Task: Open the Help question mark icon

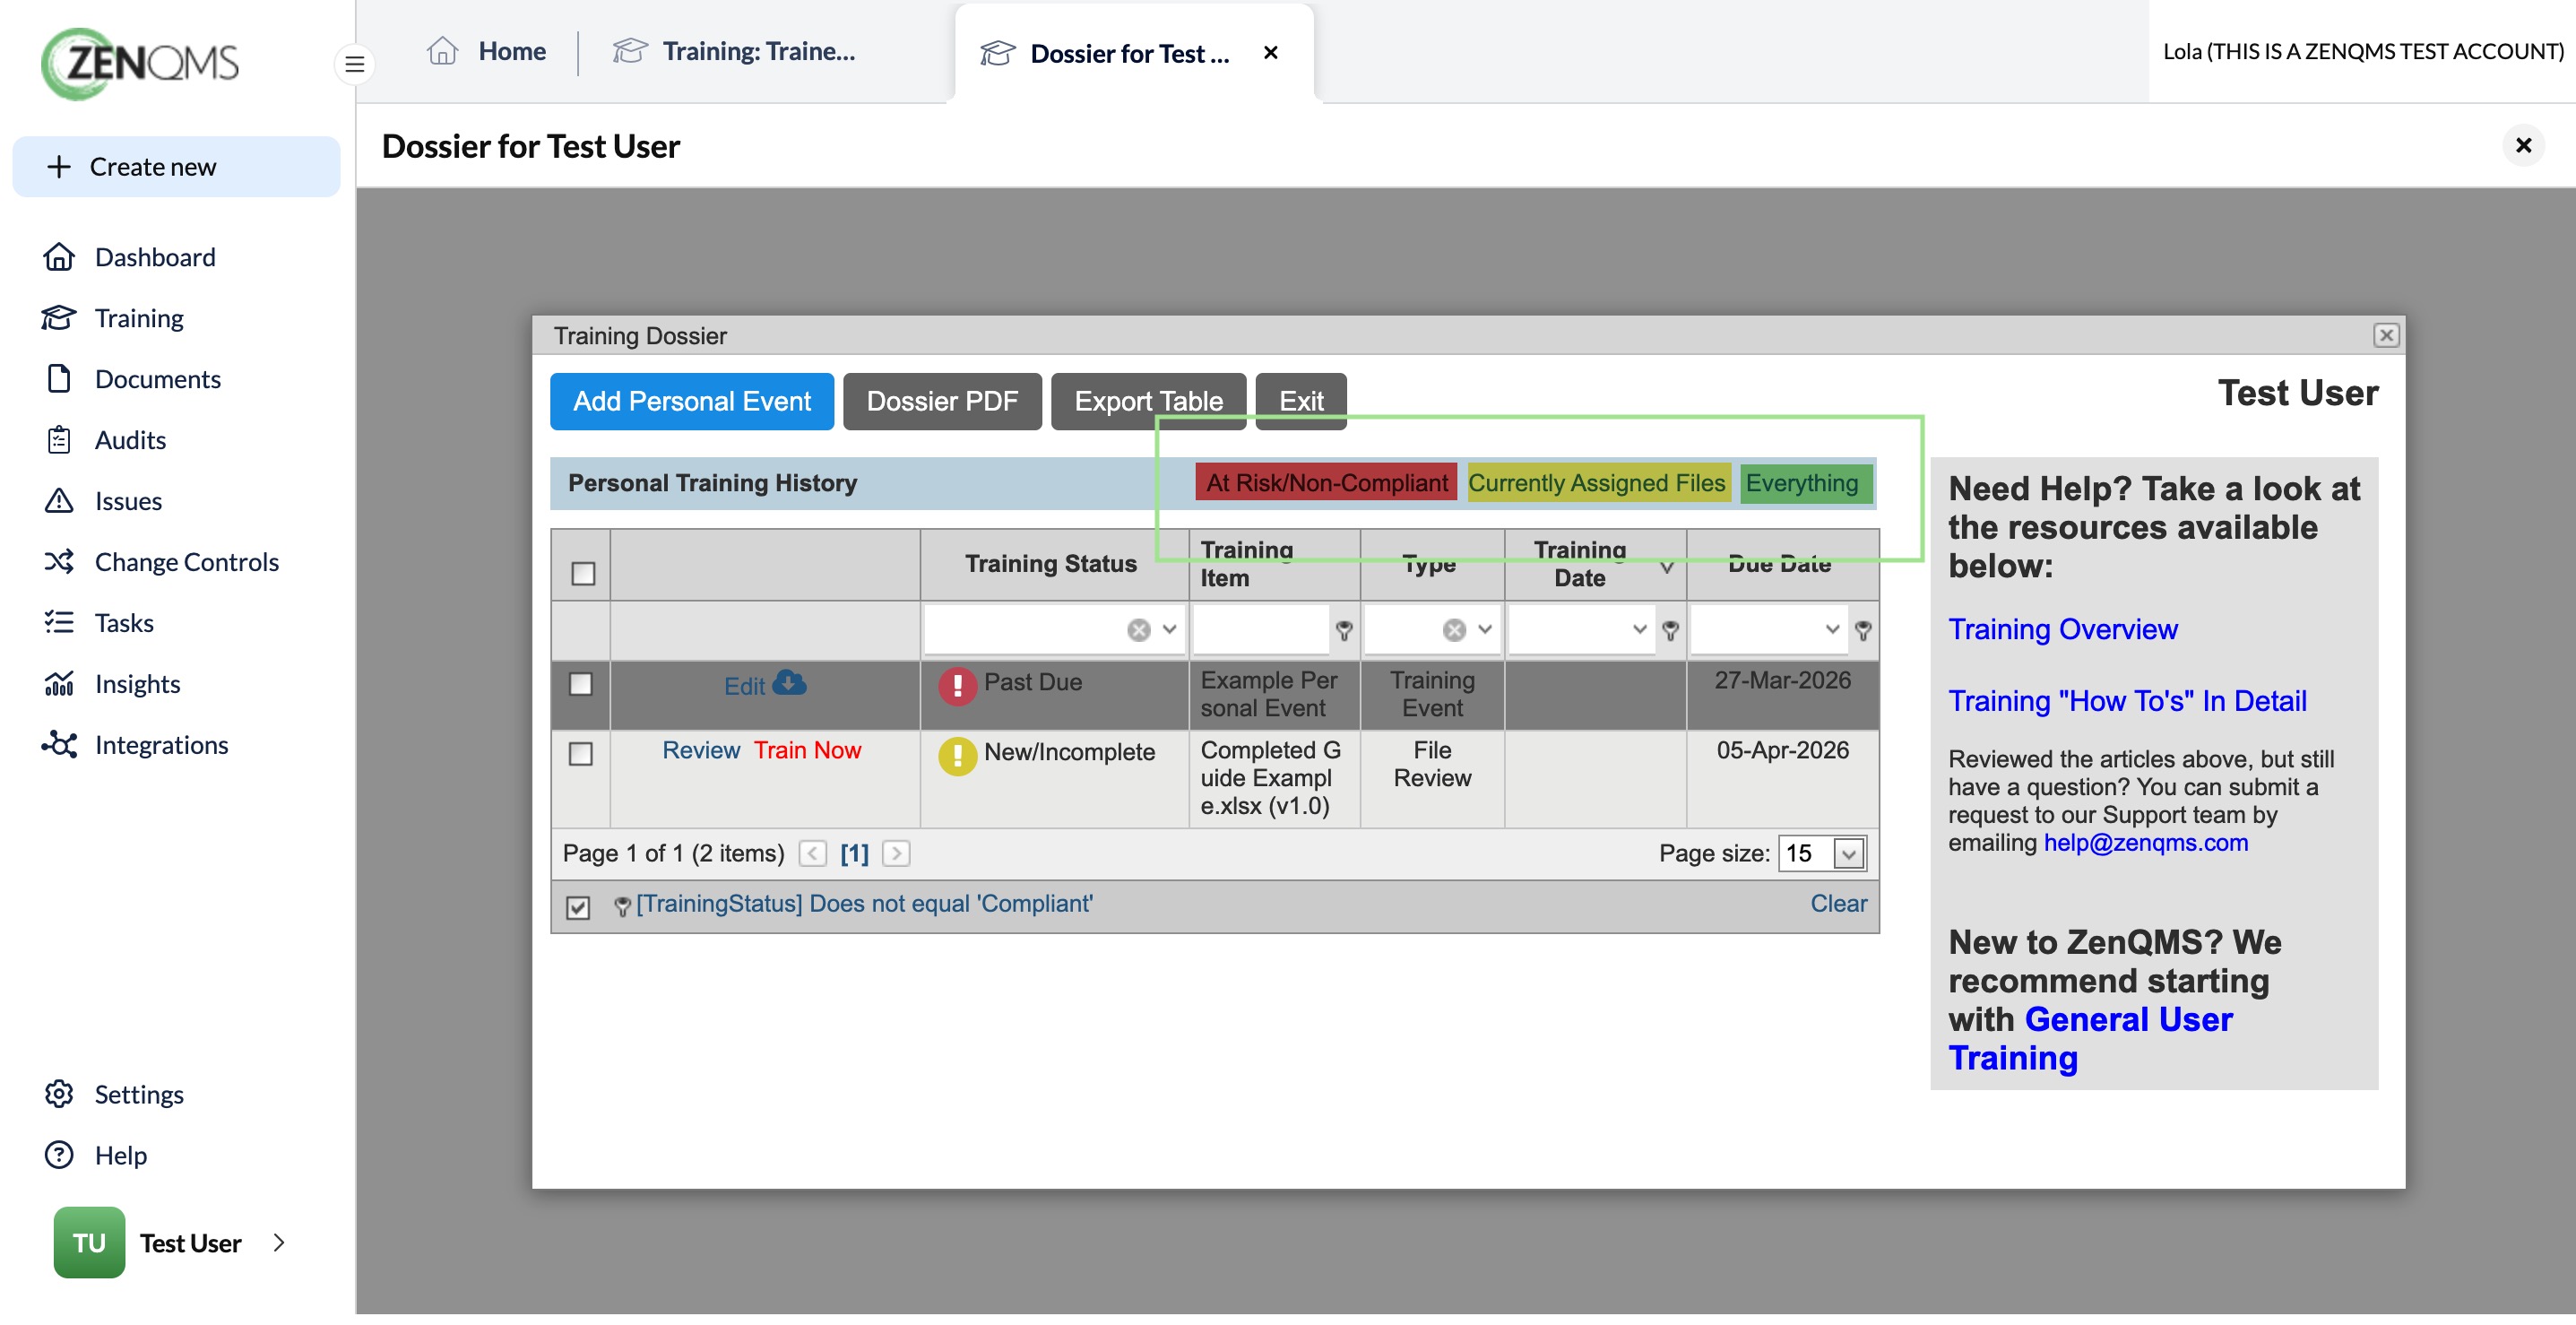Action: [59, 1155]
